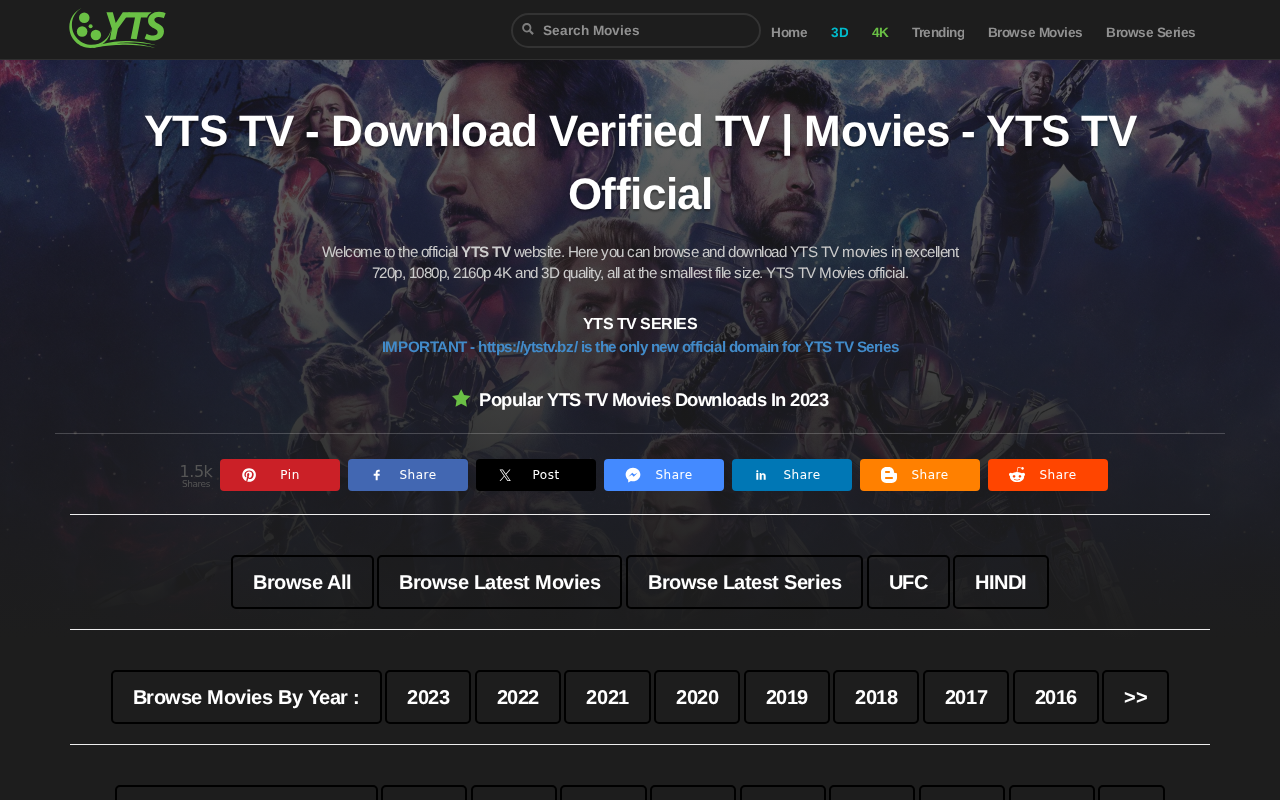Click the Pinterest icon on Pin button
The height and width of the screenshot is (800, 1280).
click(x=249, y=475)
